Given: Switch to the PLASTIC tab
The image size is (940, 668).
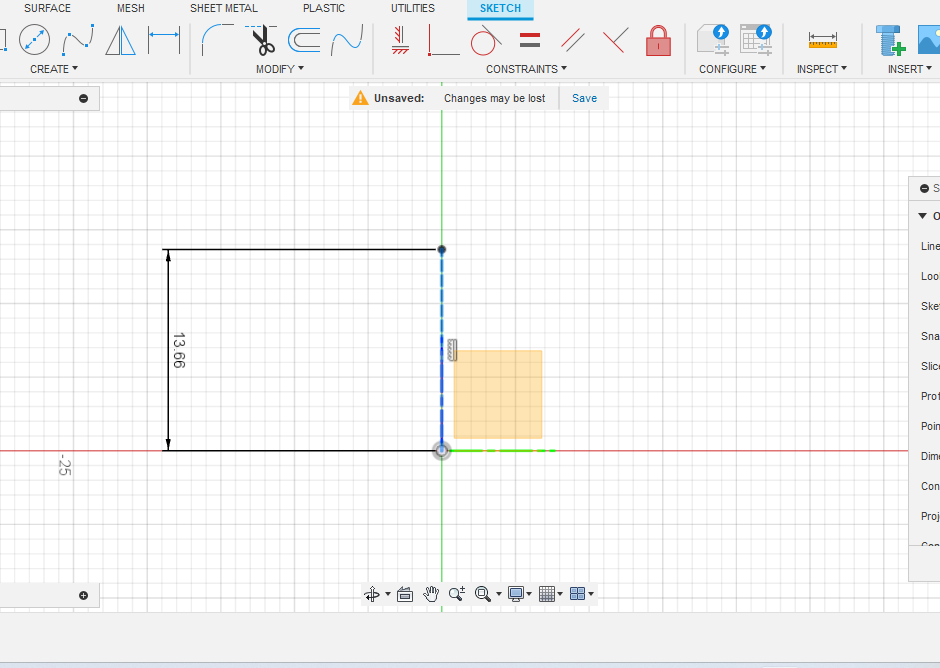Looking at the screenshot, I should [324, 8].
